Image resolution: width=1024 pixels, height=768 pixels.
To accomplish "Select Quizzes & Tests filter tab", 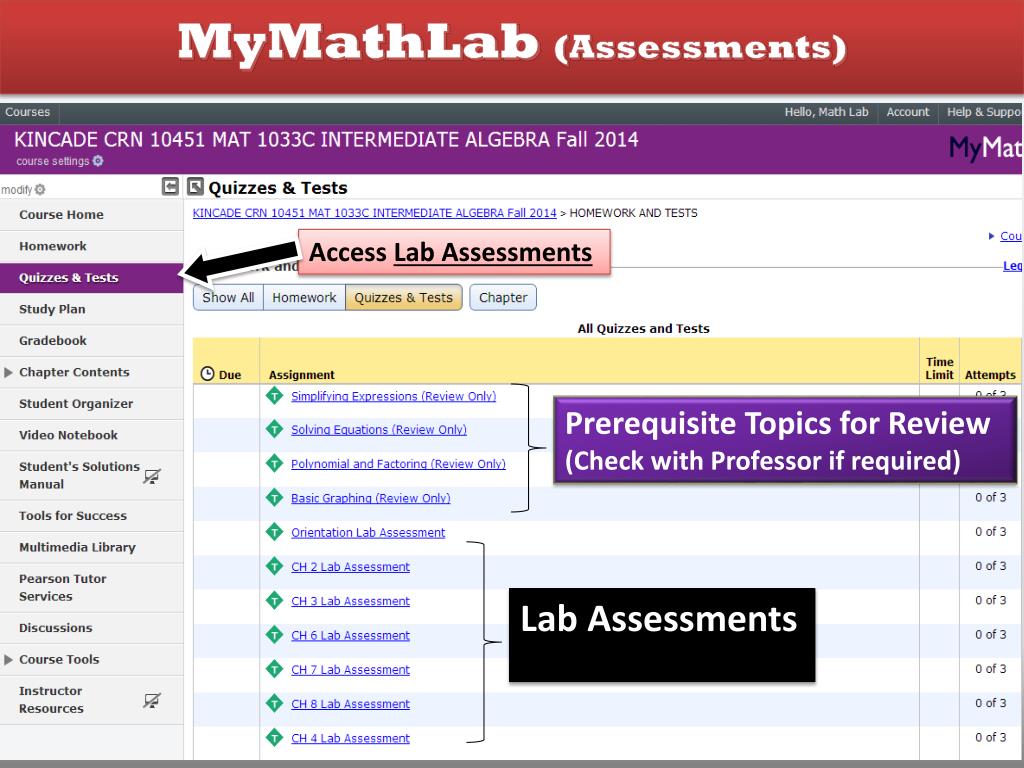I will pyautogui.click(x=404, y=297).
